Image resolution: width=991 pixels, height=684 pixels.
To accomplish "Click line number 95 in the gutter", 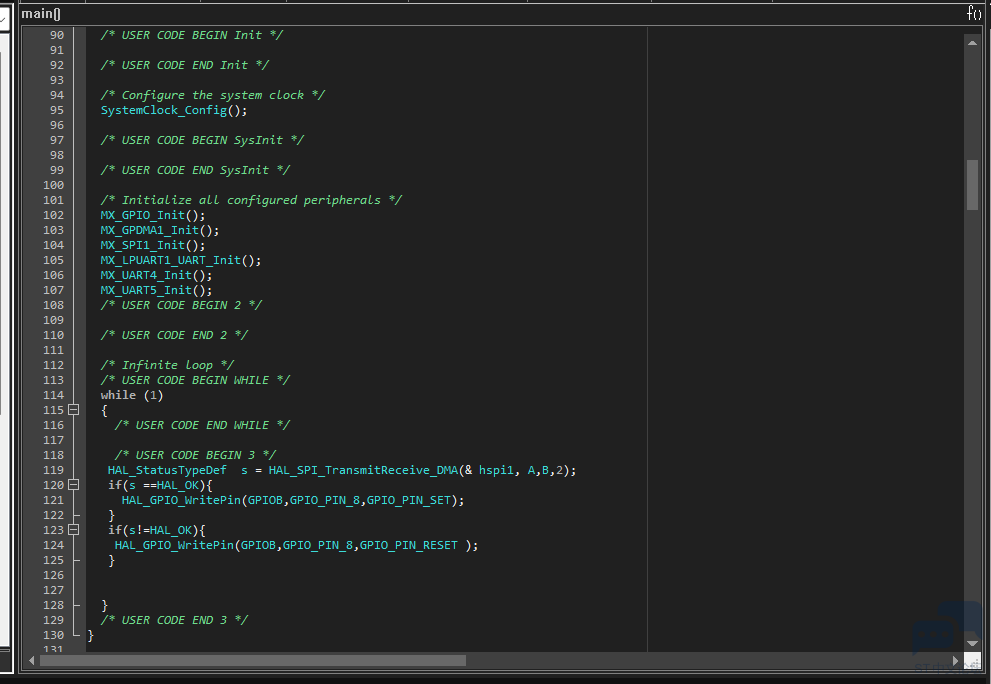I will pyautogui.click(x=57, y=110).
